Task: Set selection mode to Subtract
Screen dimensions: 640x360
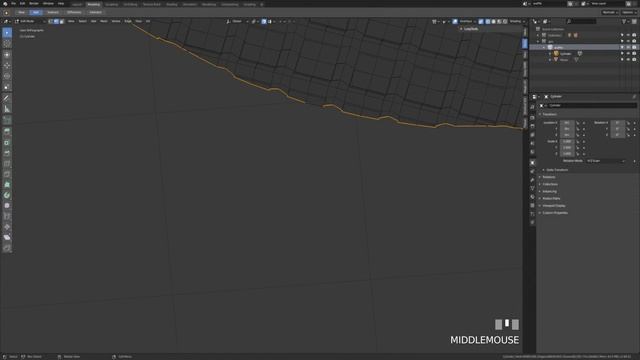Action: 53,12
